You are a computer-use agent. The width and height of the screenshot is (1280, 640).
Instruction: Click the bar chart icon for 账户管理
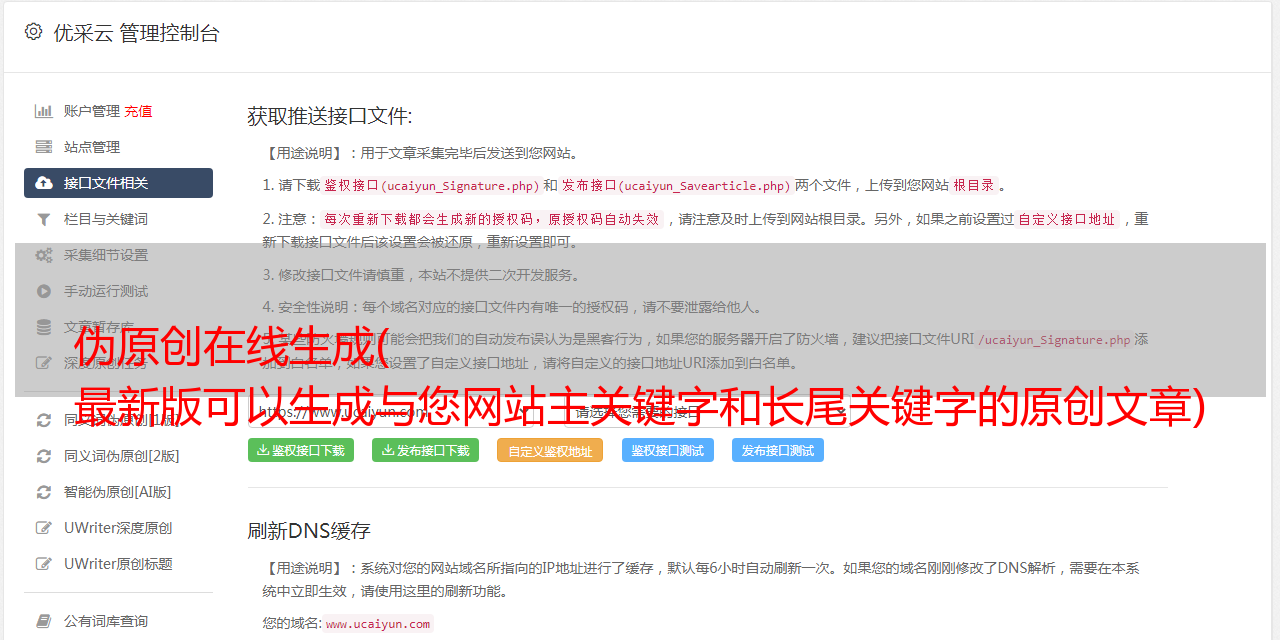[x=44, y=111]
